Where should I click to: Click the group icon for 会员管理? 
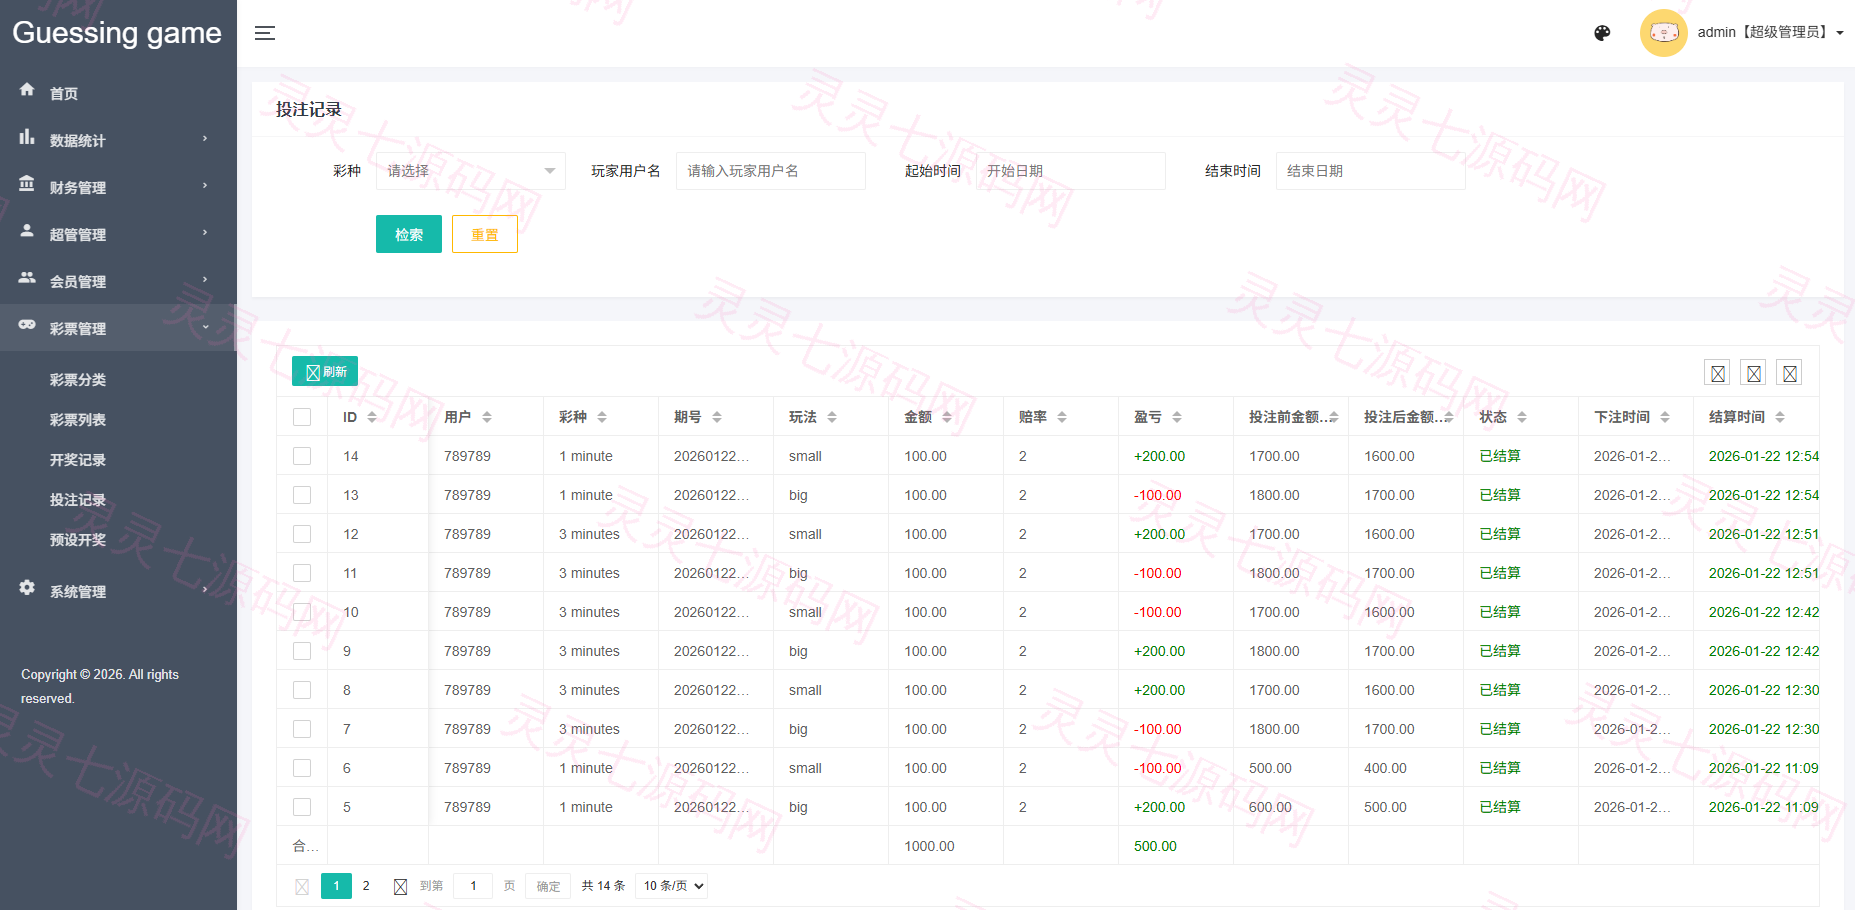click(27, 278)
